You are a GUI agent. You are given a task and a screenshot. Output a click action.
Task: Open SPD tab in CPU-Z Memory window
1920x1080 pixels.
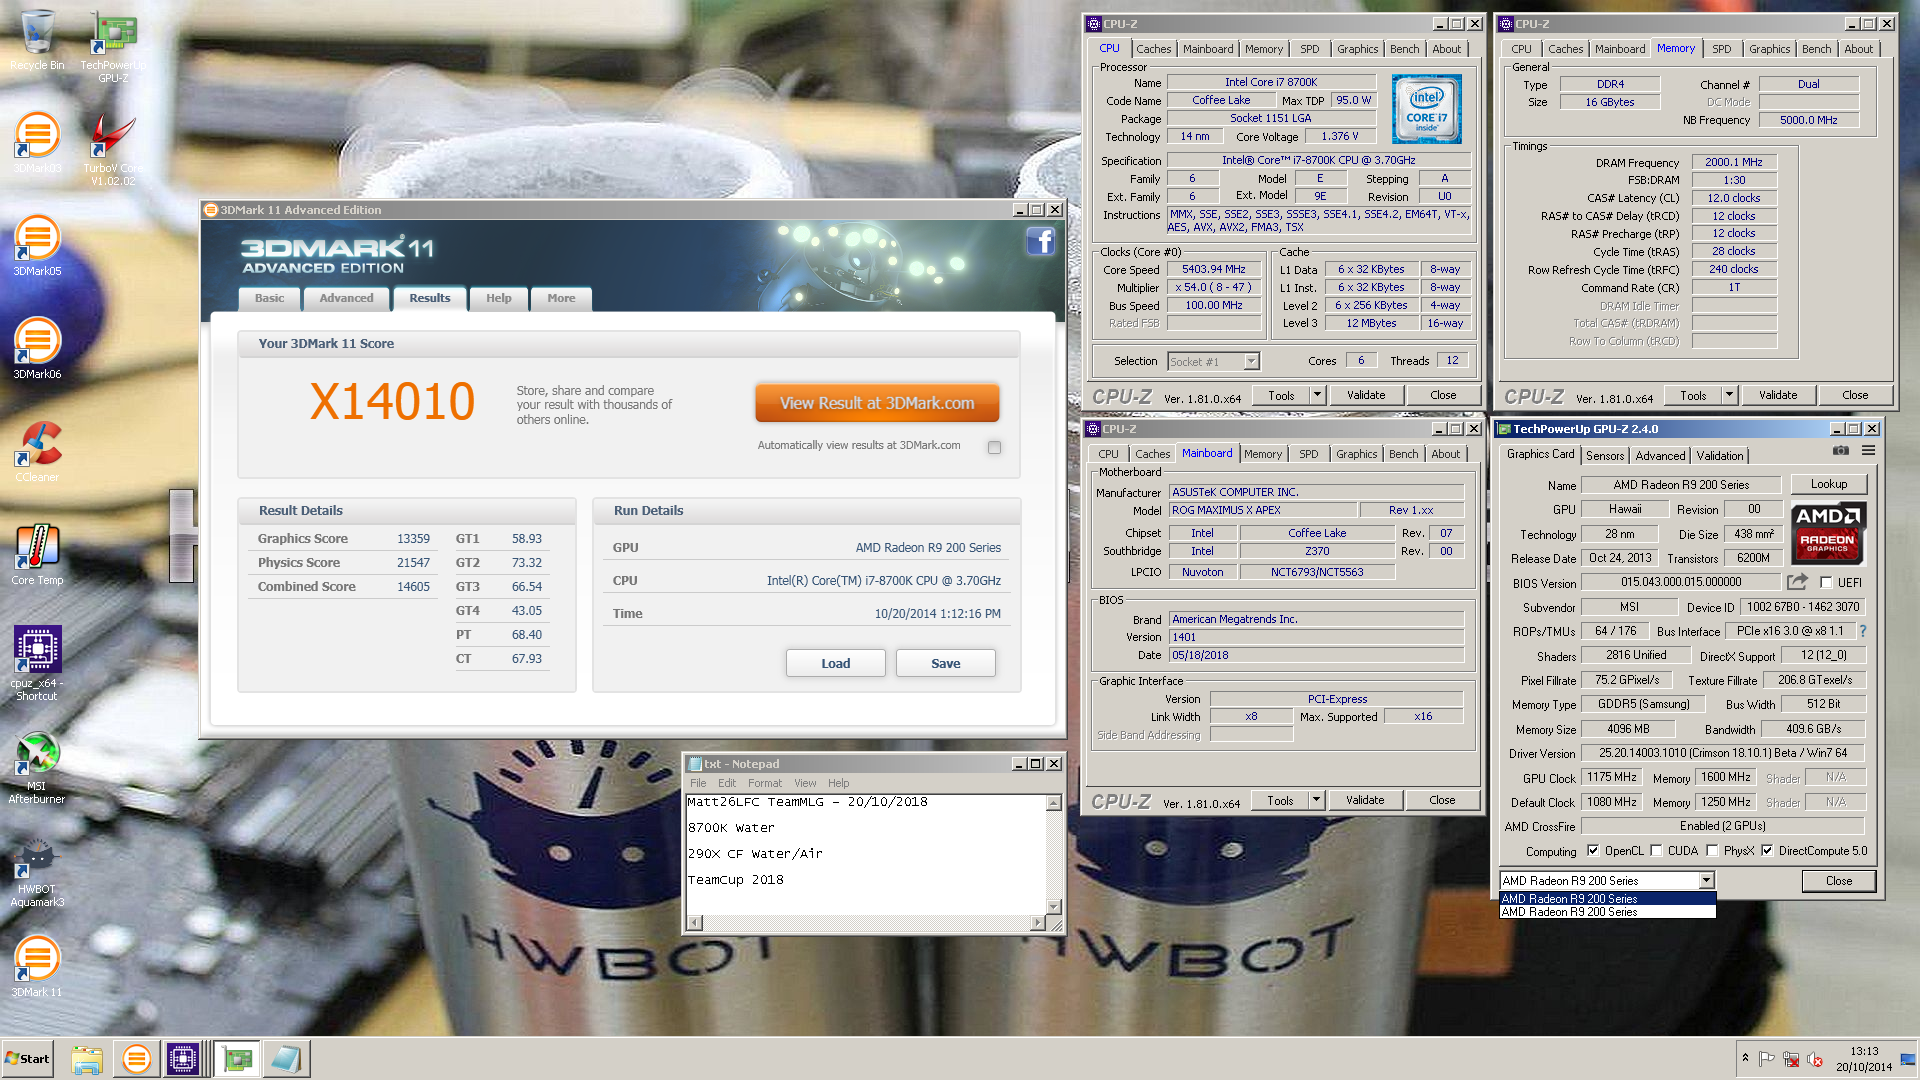pyautogui.click(x=1721, y=49)
